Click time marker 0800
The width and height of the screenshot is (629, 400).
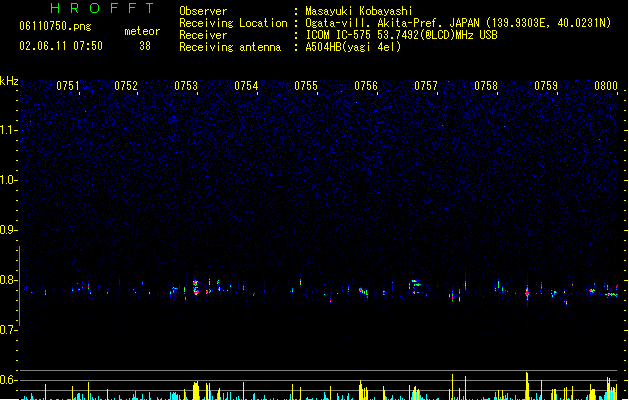pos(606,86)
